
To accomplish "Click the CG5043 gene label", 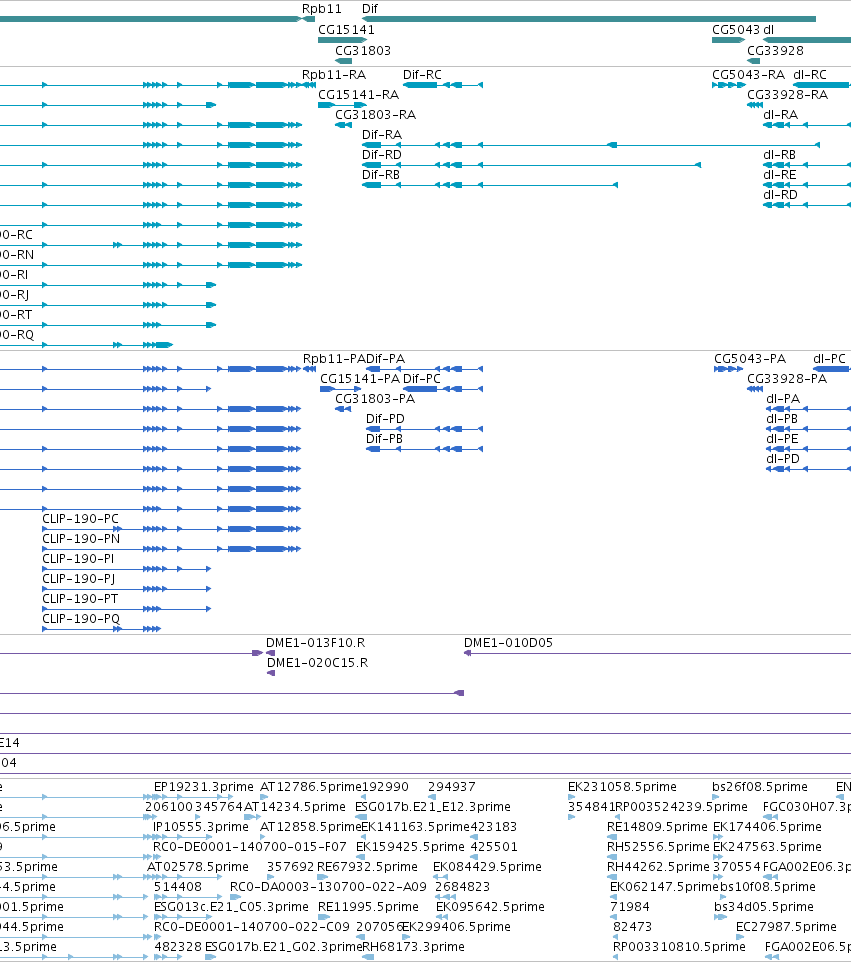I will pyautogui.click(x=736, y=29).
